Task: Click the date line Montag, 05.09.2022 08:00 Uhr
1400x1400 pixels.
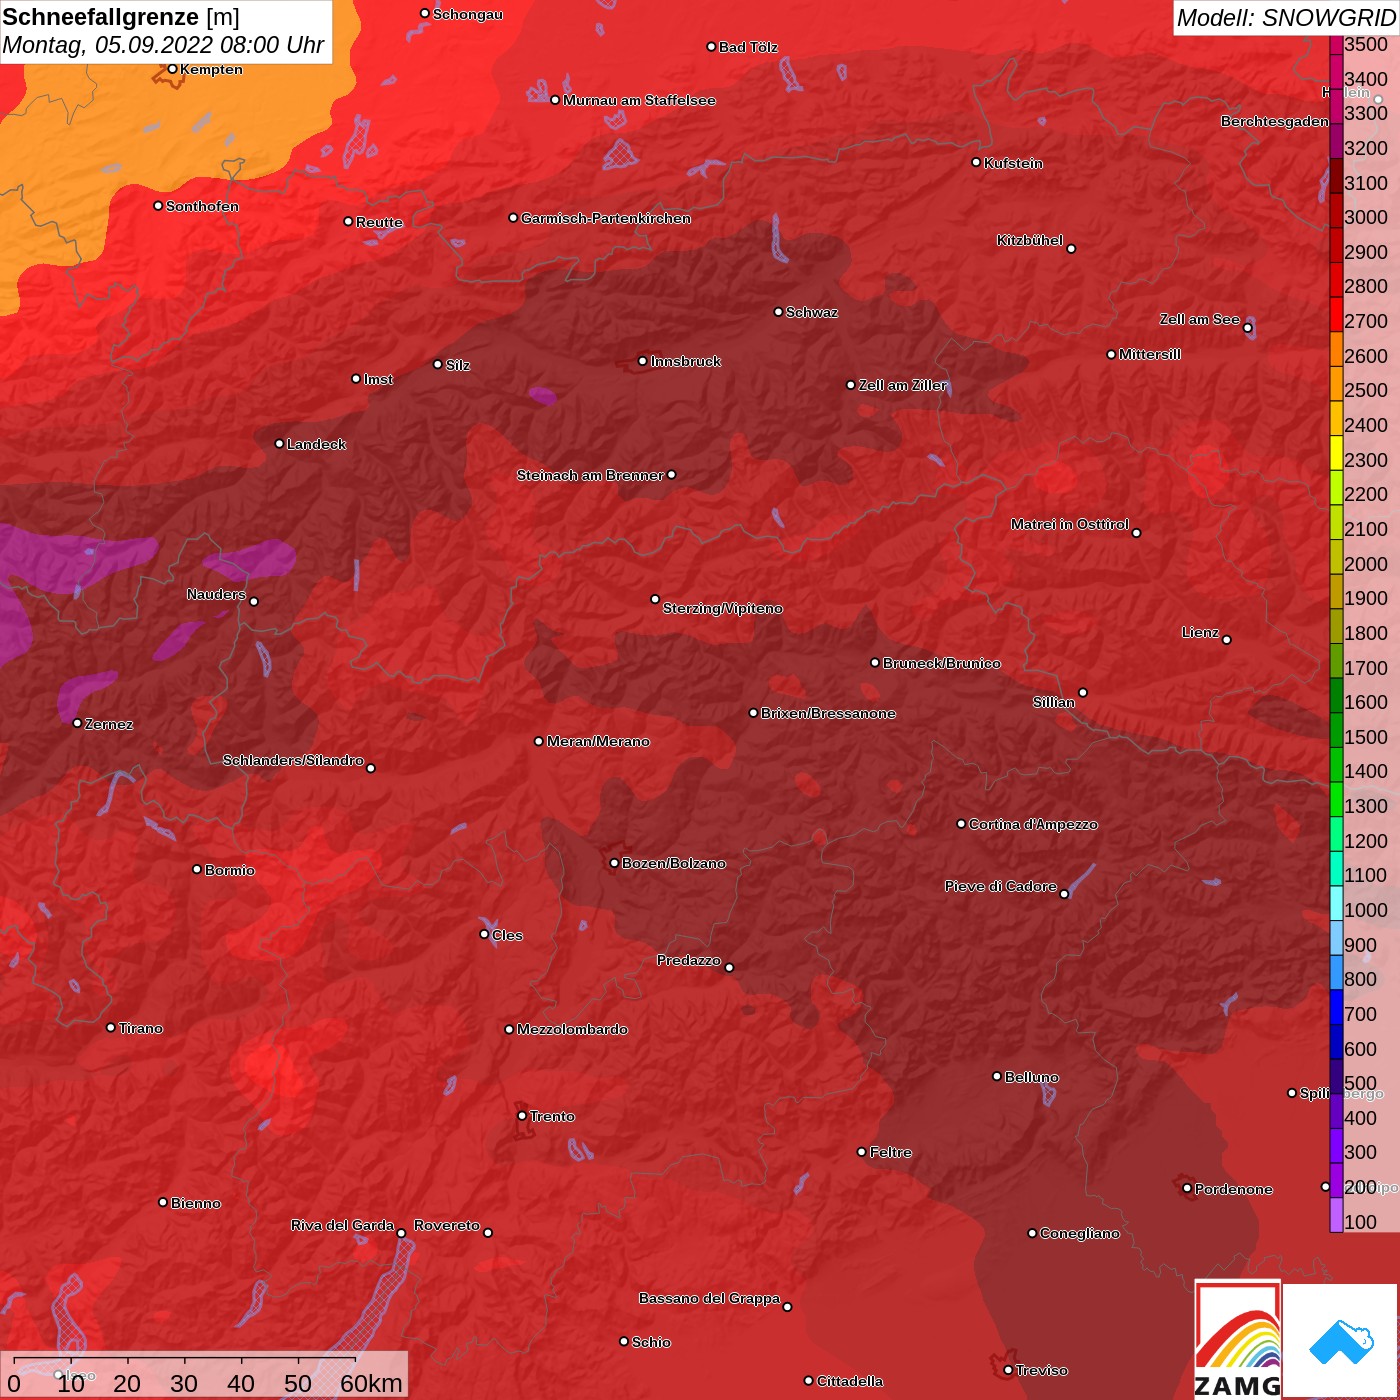Action: pos(163,46)
